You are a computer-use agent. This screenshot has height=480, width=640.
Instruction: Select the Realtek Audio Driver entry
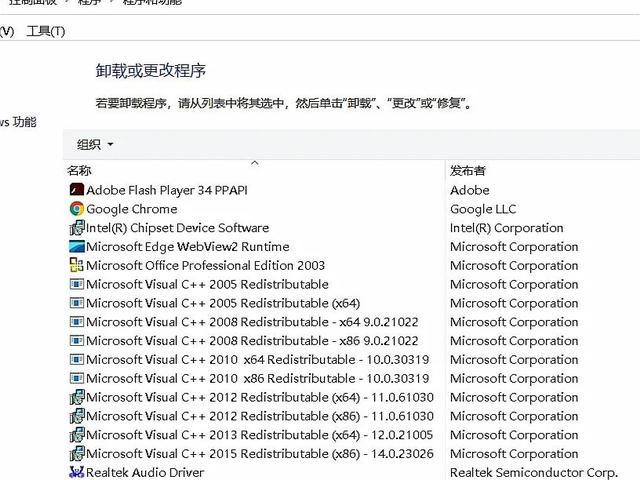click(x=145, y=472)
